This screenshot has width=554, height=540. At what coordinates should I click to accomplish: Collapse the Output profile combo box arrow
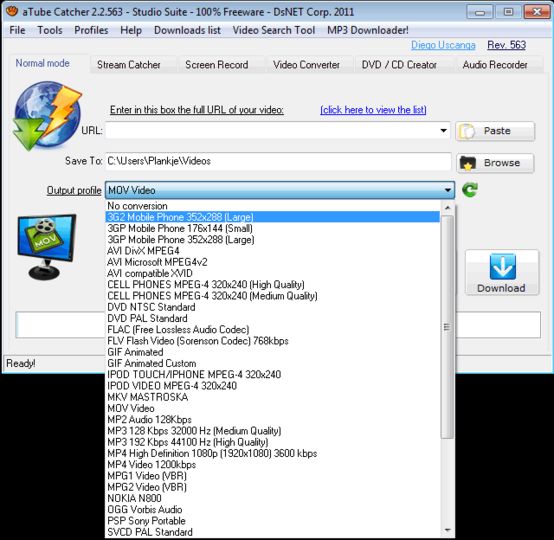(x=448, y=190)
